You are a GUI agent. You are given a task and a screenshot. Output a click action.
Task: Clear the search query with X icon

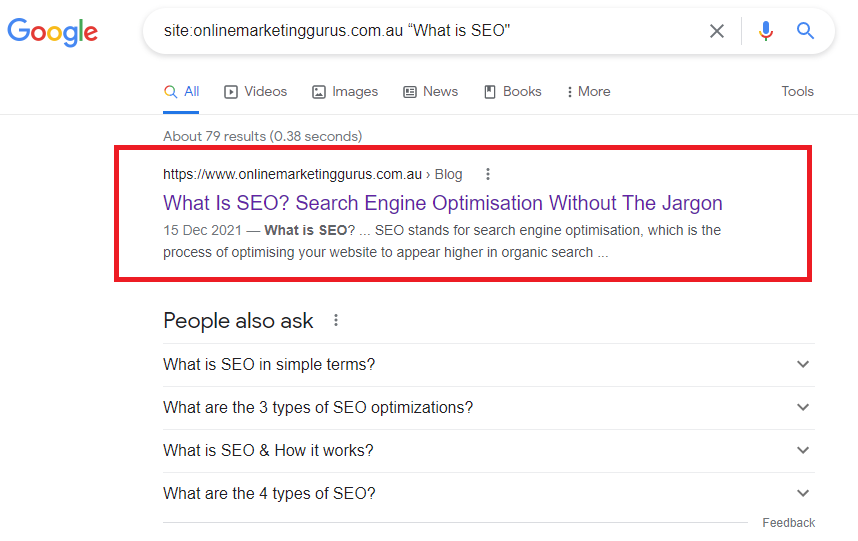click(x=717, y=31)
